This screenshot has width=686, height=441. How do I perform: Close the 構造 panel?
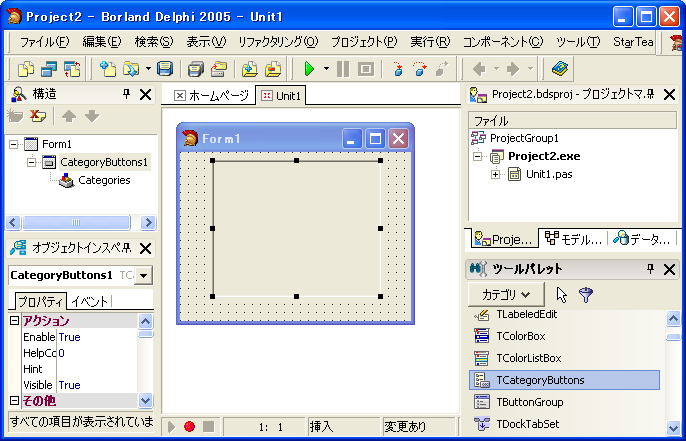(145, 94)
